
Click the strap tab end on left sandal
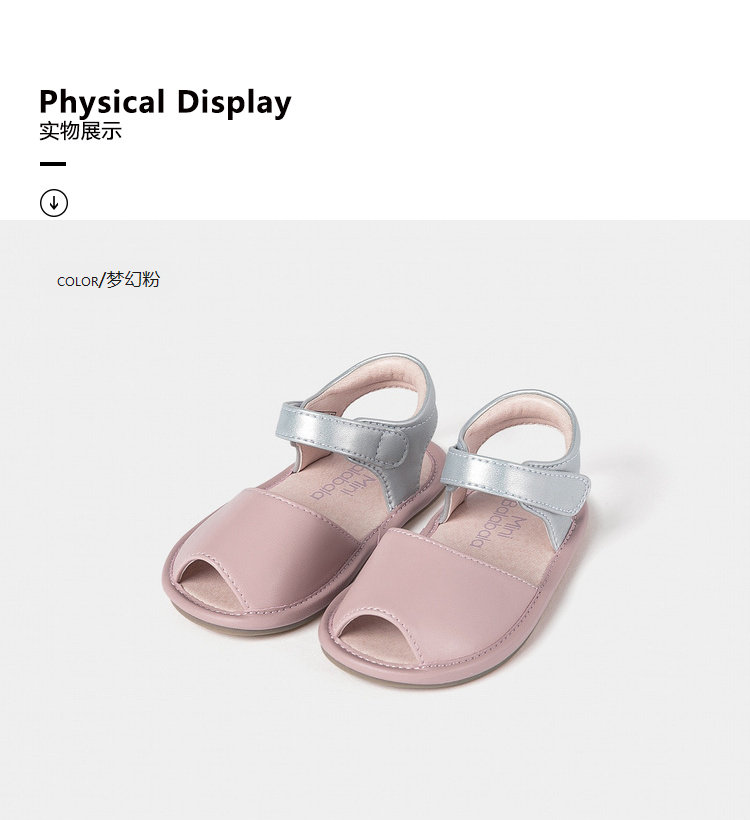click(x=392, y=448)
